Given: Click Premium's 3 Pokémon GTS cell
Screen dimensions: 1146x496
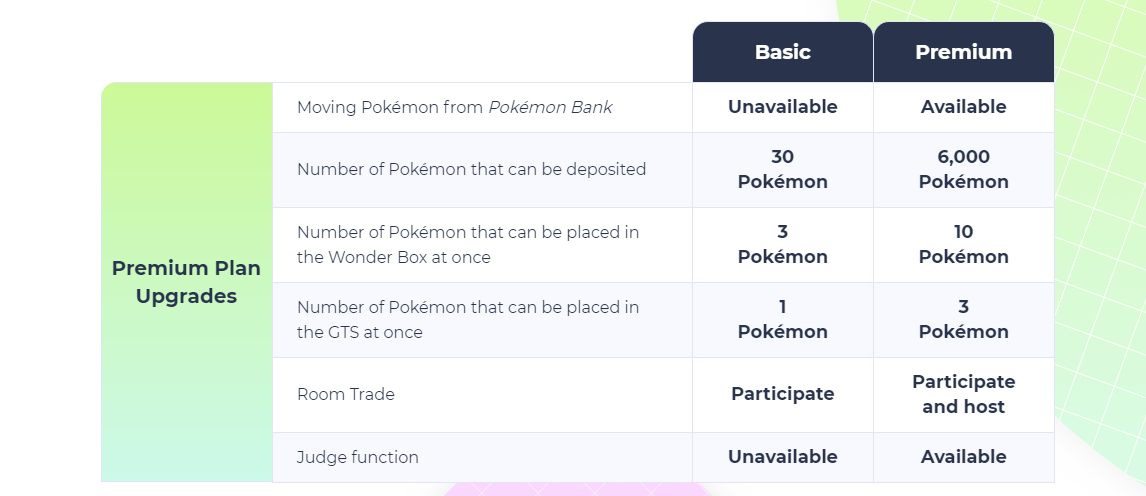Looking at the screenshot, I should (964, 320).
